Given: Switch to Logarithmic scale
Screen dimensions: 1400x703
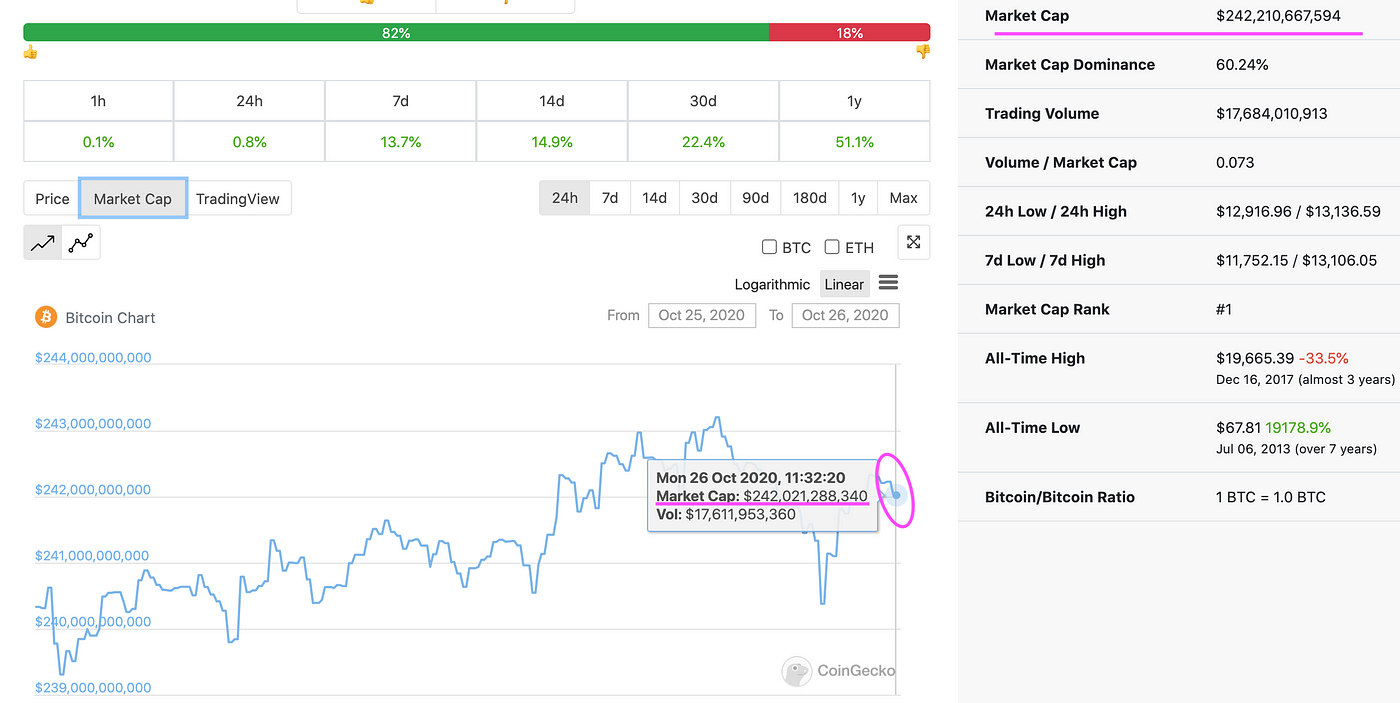Looking at the screenshot, I should click(772, 284).
